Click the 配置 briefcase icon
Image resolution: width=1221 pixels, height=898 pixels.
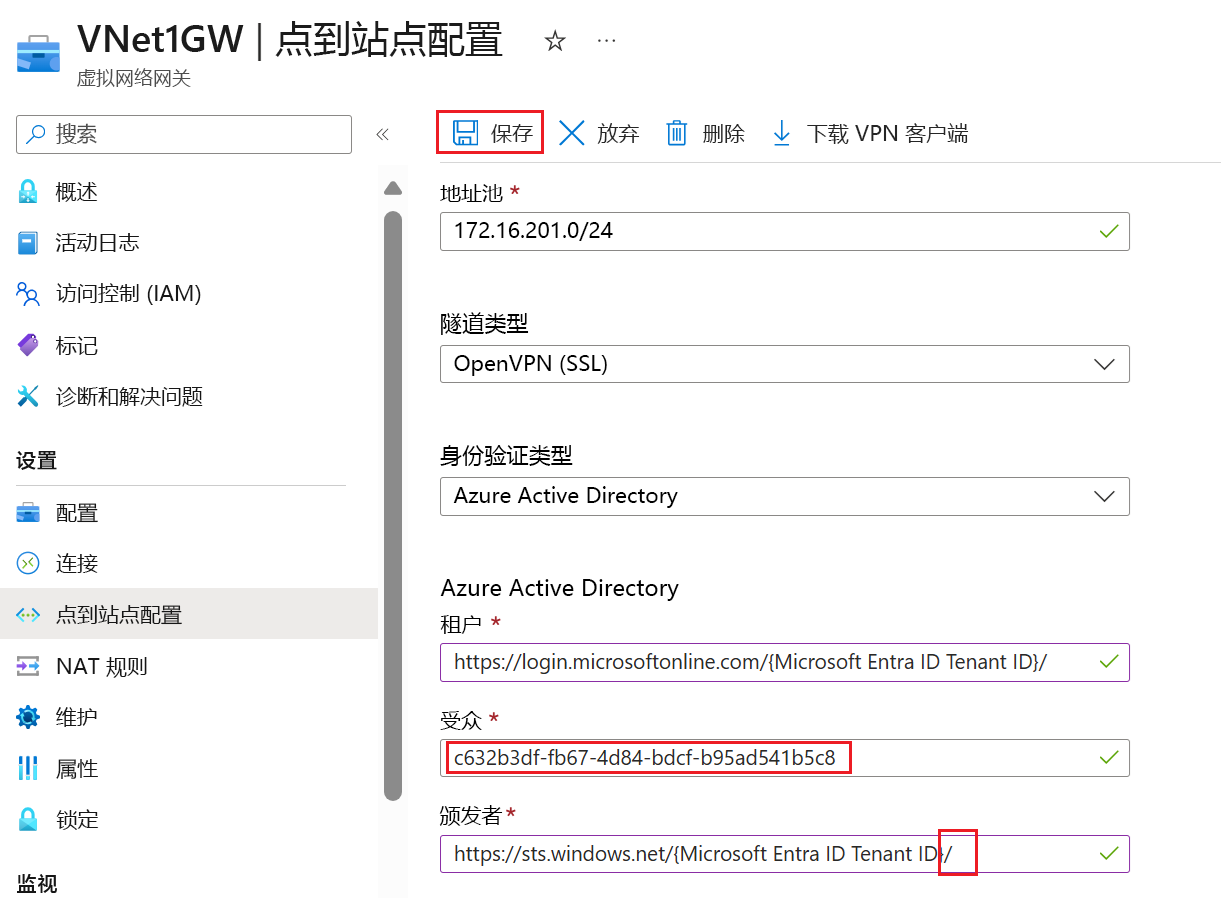click(x=28, y=513)
